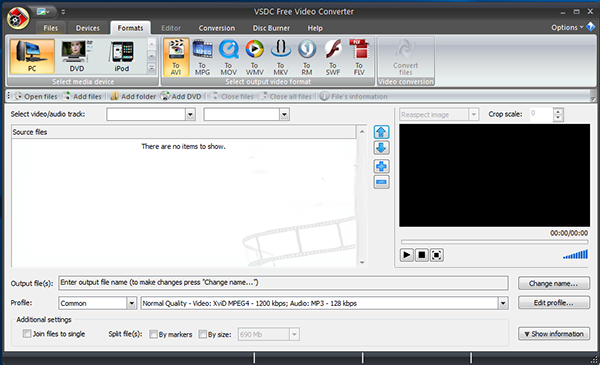The height and width of the screenshot is (365, 600).
Task: Expand media device gallery with bottom arrow
Action: pos(152,68)
